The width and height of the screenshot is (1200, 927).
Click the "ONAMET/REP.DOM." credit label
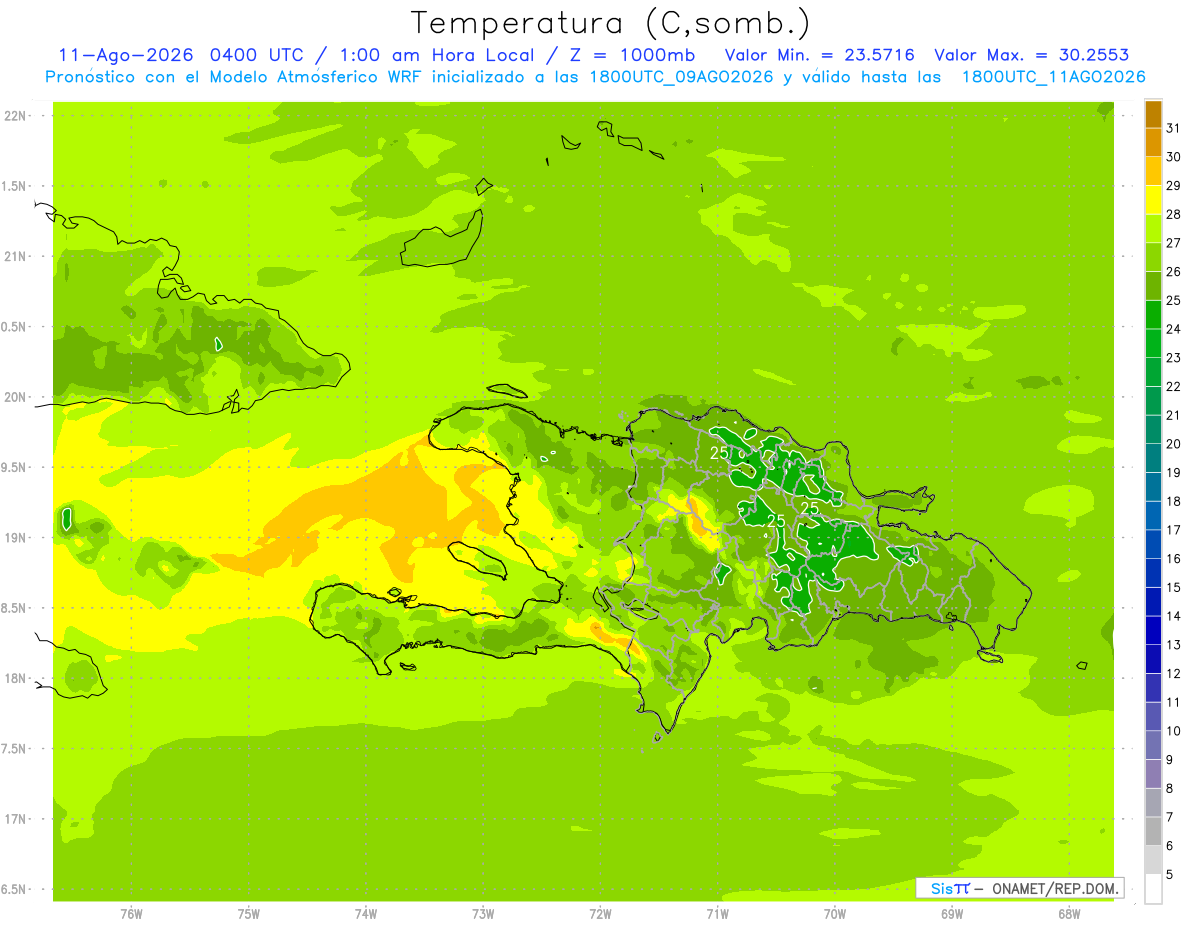coord(1055,888)
